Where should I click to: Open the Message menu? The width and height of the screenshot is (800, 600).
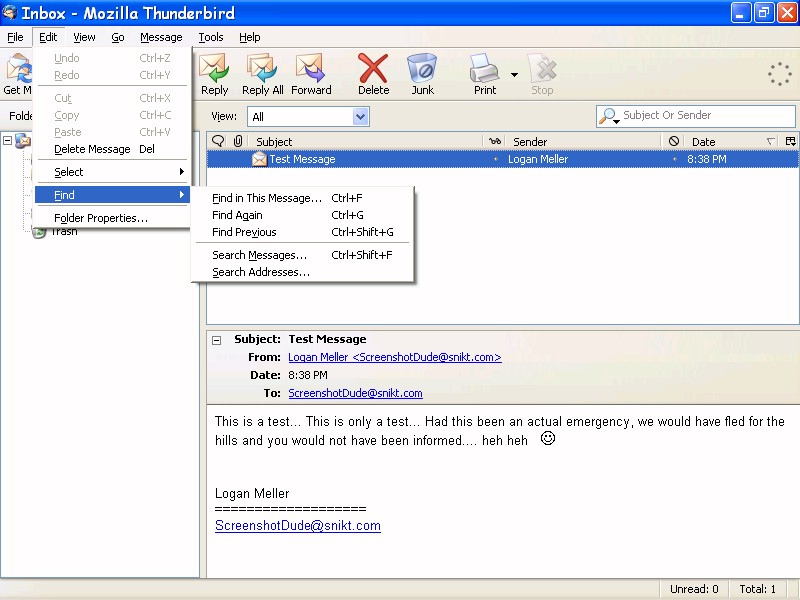tap(161, 37)
